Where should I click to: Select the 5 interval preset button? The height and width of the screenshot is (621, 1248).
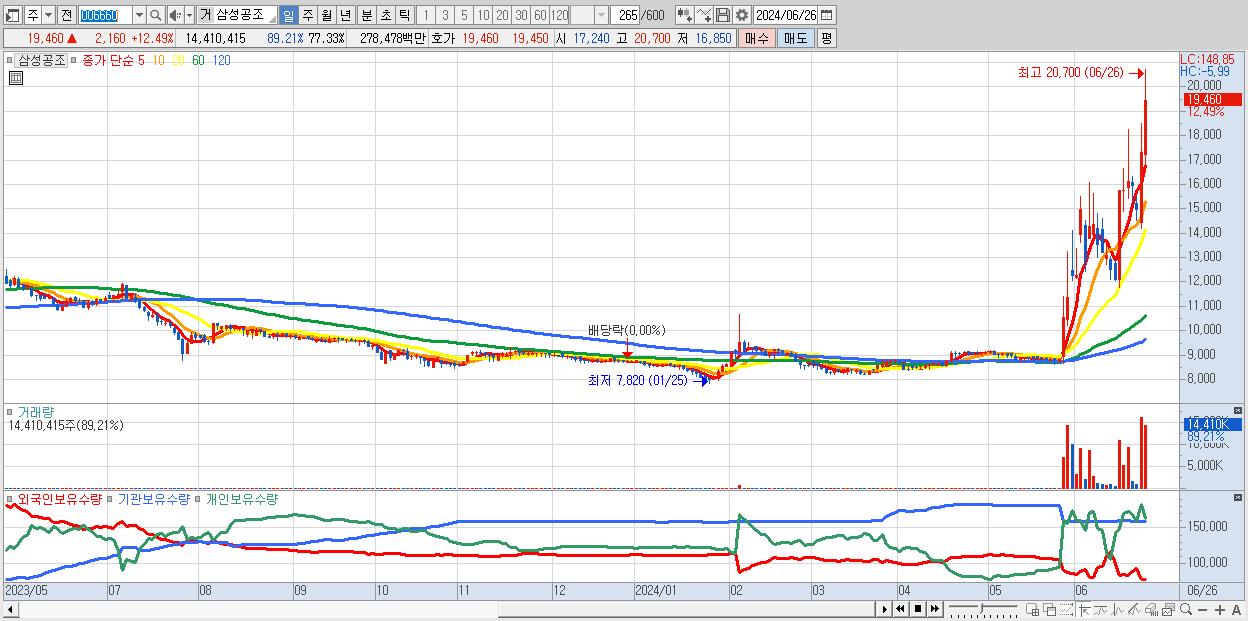pos(464,15)
